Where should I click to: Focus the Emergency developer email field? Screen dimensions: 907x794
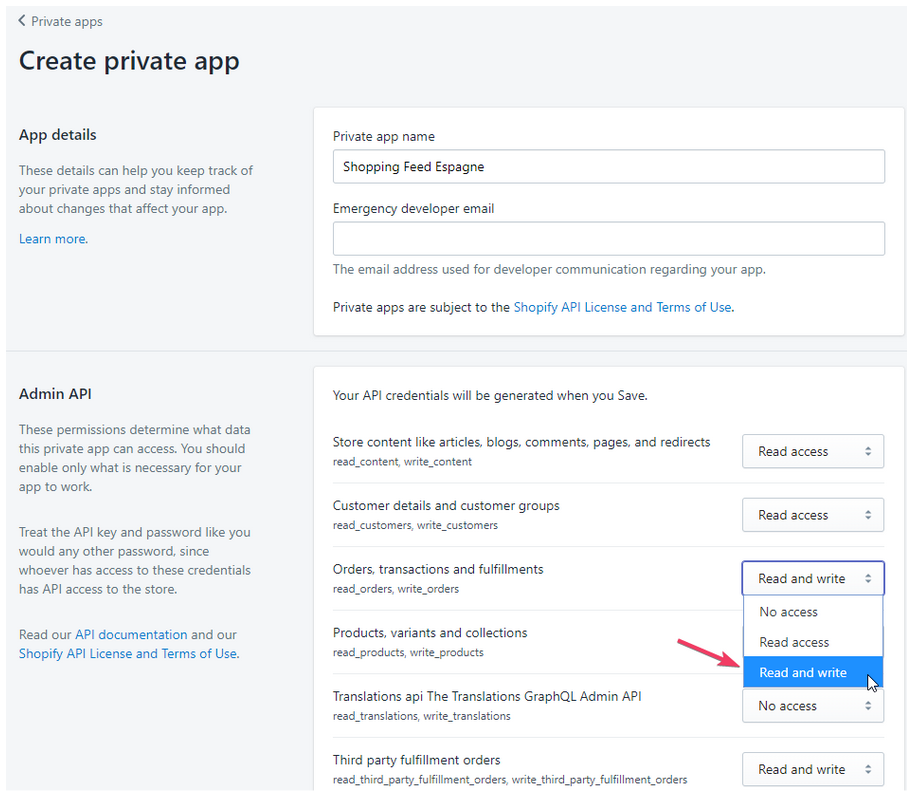tap(608, 239)
